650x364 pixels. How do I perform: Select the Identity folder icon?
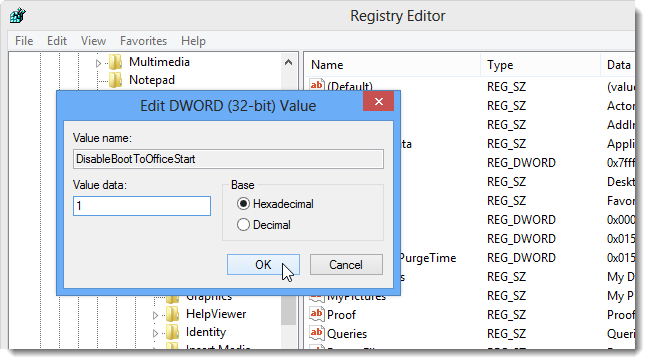point(172,332)
